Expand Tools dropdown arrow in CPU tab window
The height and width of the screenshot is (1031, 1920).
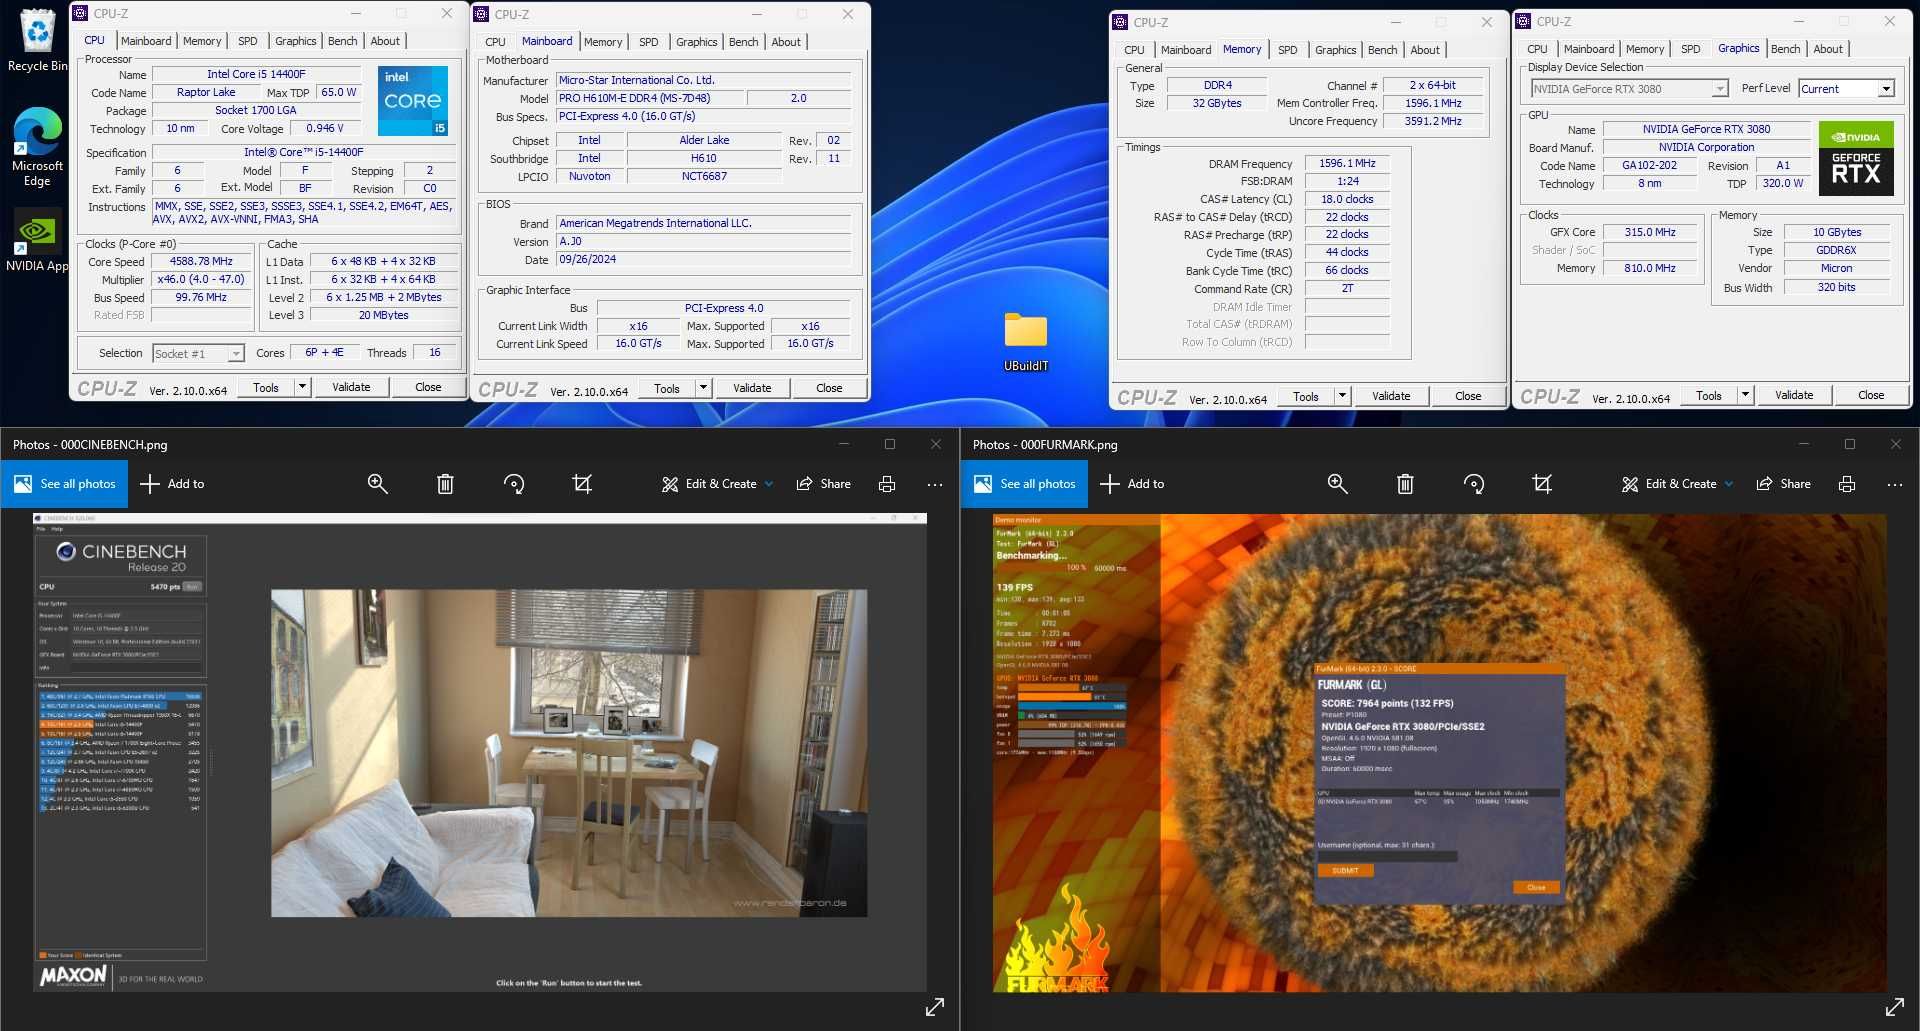point(303,387)
